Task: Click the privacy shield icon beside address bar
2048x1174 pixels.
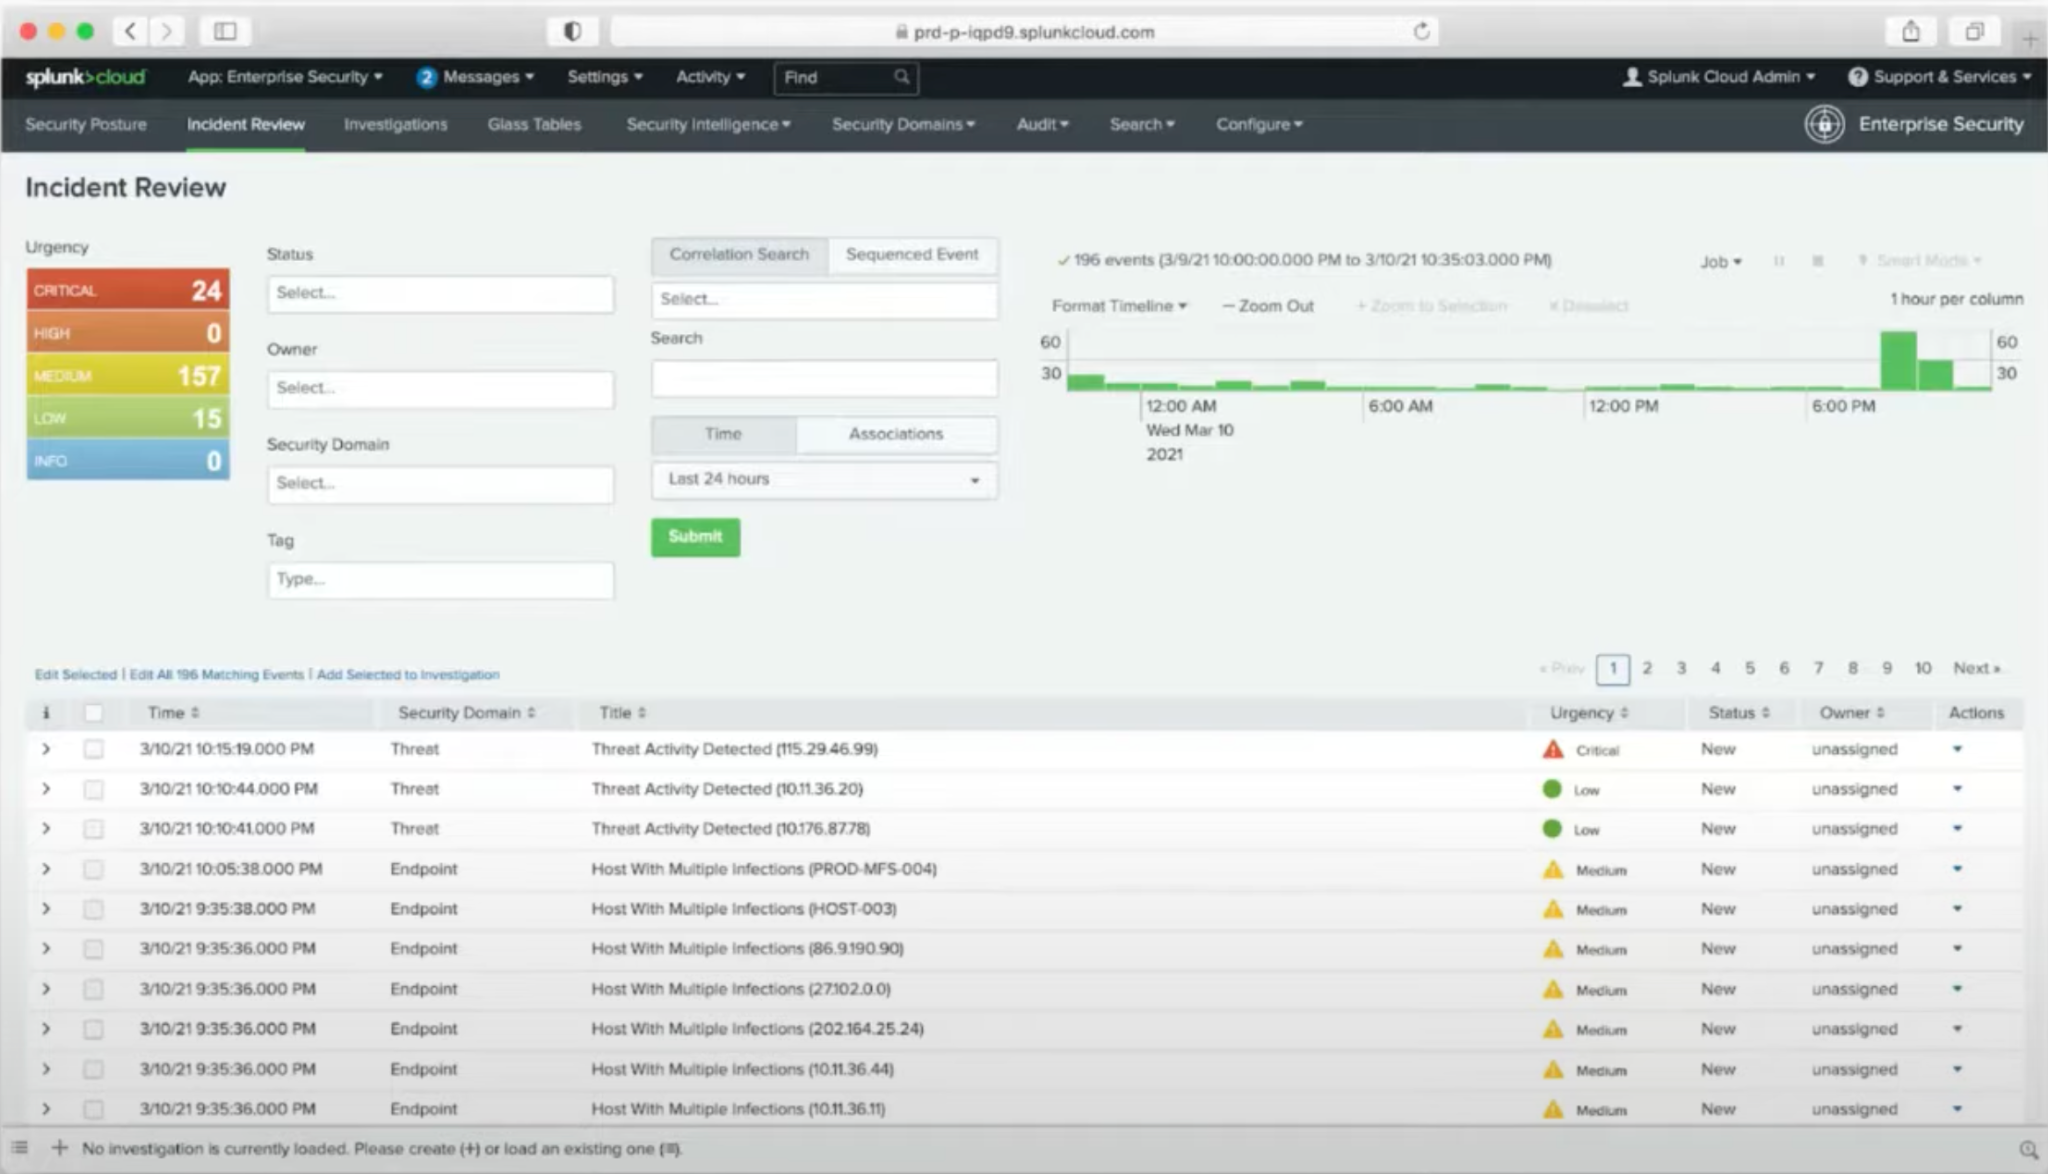Action: pyautogui.click(x=572, y=32)
